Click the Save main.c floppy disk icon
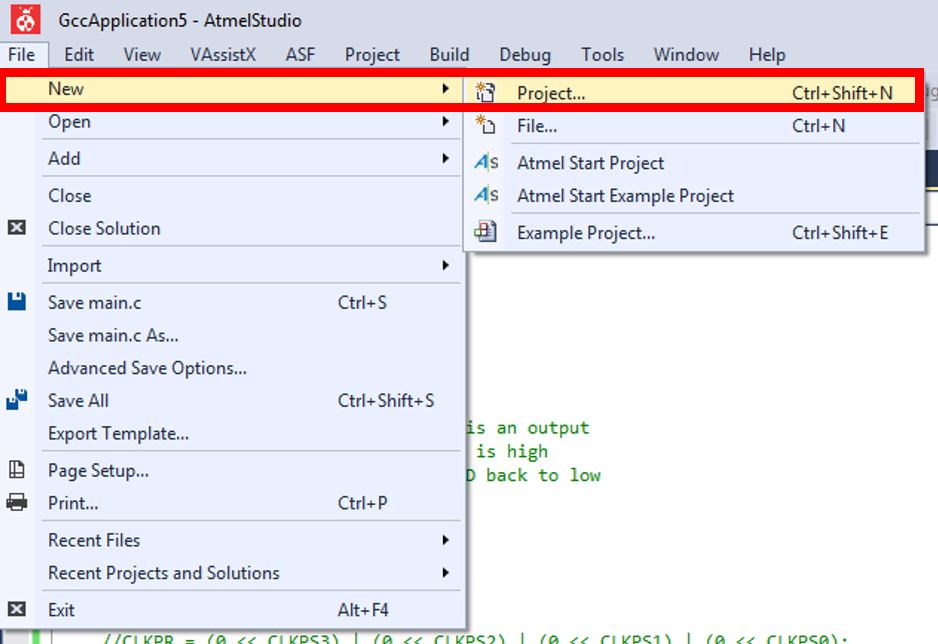Screen dimensions: 938x644 (x=17, y=301)
